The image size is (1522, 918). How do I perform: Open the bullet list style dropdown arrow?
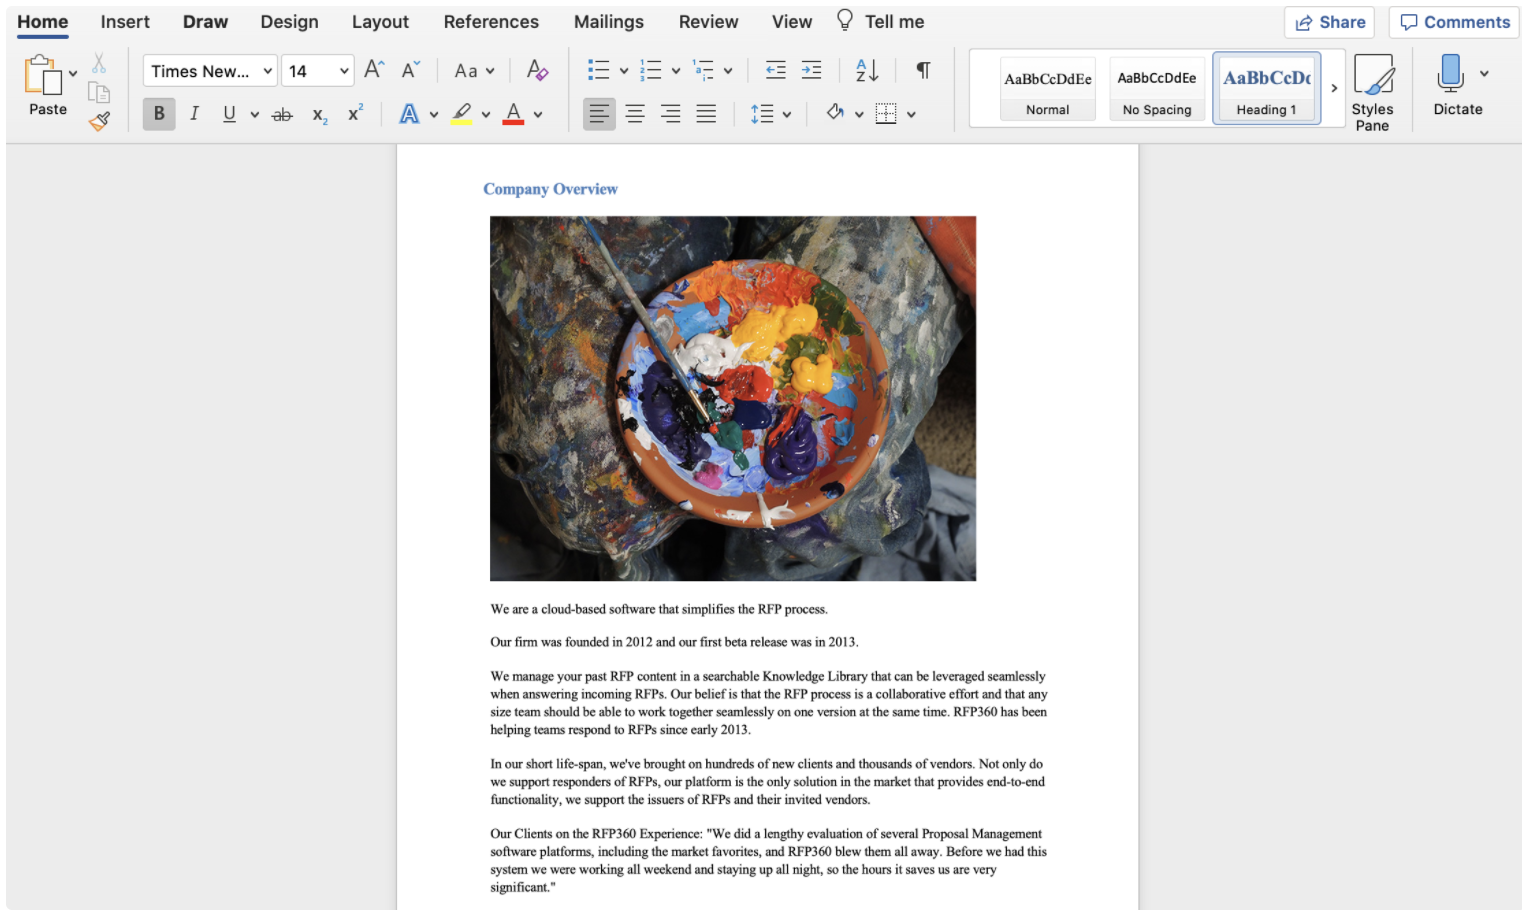[624, 71]
